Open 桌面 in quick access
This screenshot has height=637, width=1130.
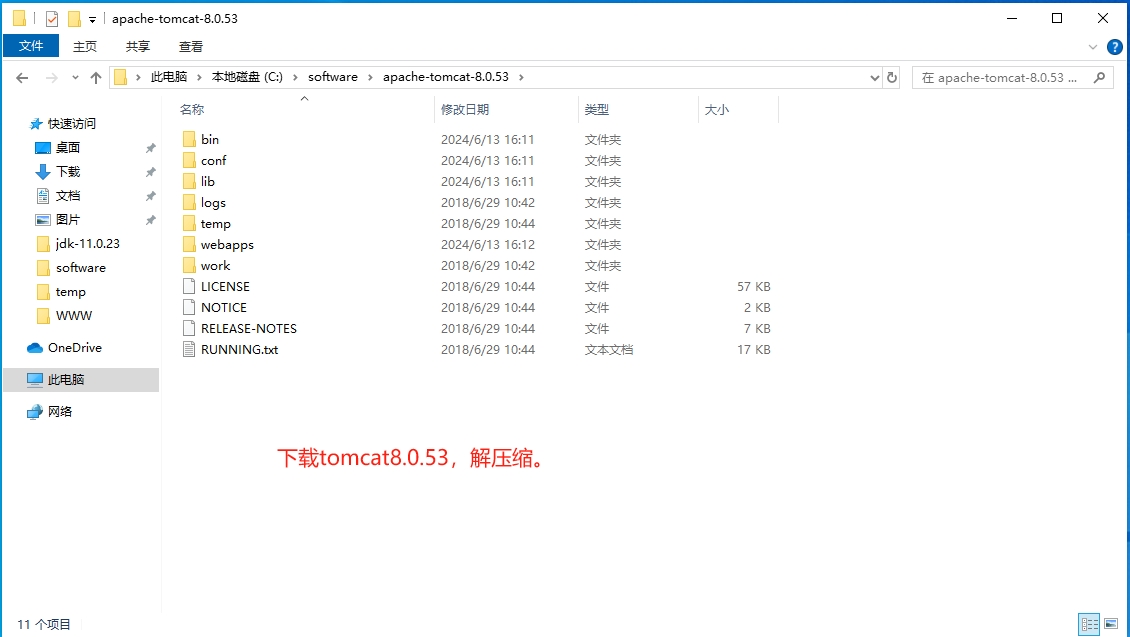point(58,148)
